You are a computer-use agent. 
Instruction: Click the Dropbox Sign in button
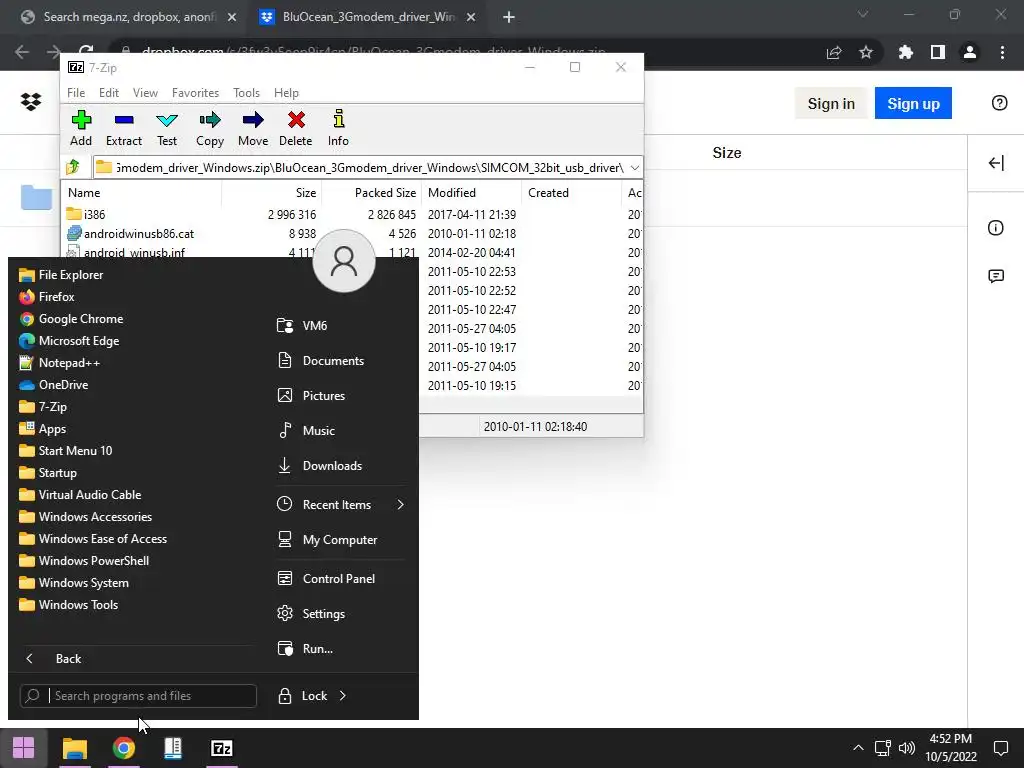831,103
